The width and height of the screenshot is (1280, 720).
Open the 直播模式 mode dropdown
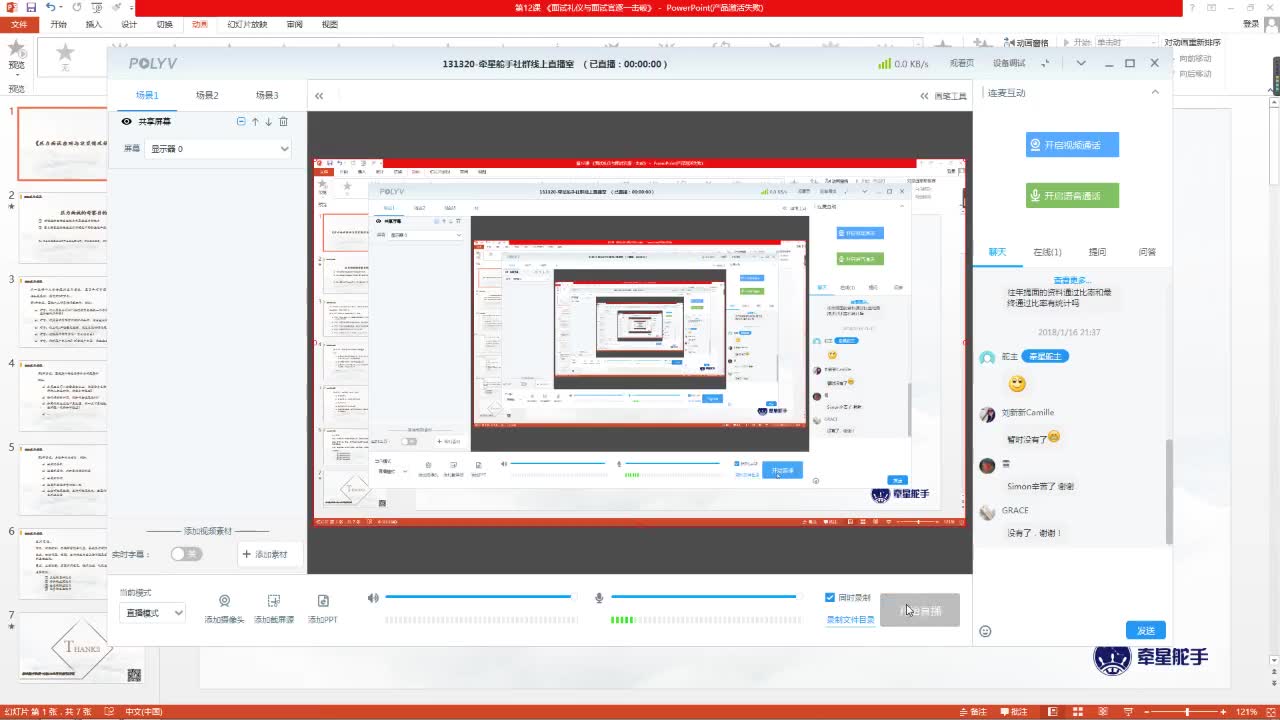[152, 613]
